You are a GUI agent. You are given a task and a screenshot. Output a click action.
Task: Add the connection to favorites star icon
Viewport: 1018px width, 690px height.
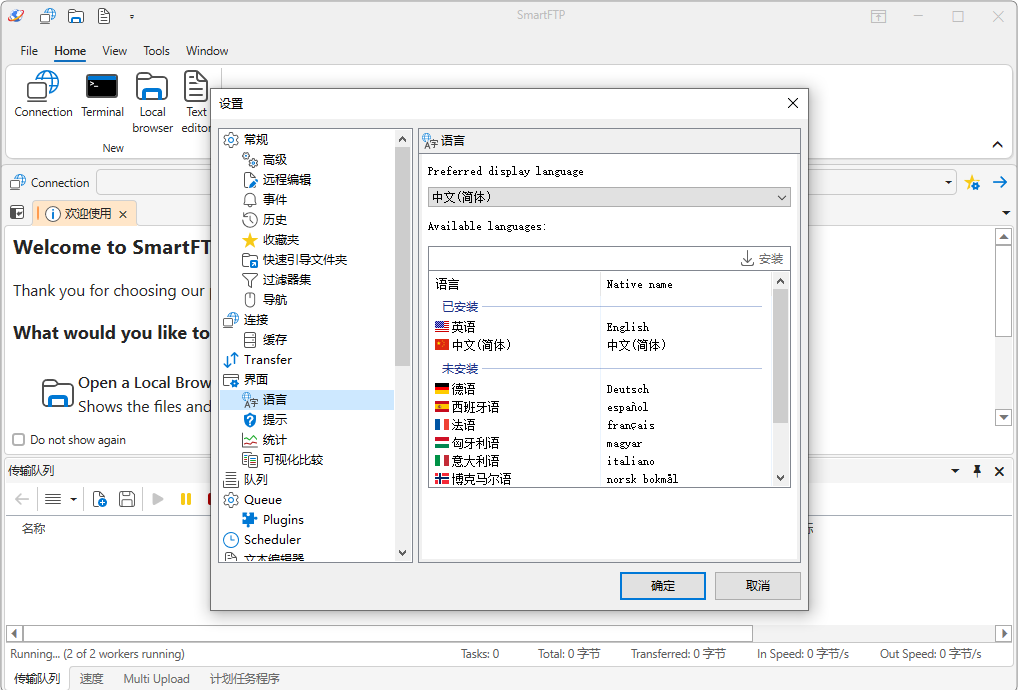click(972, 182)
